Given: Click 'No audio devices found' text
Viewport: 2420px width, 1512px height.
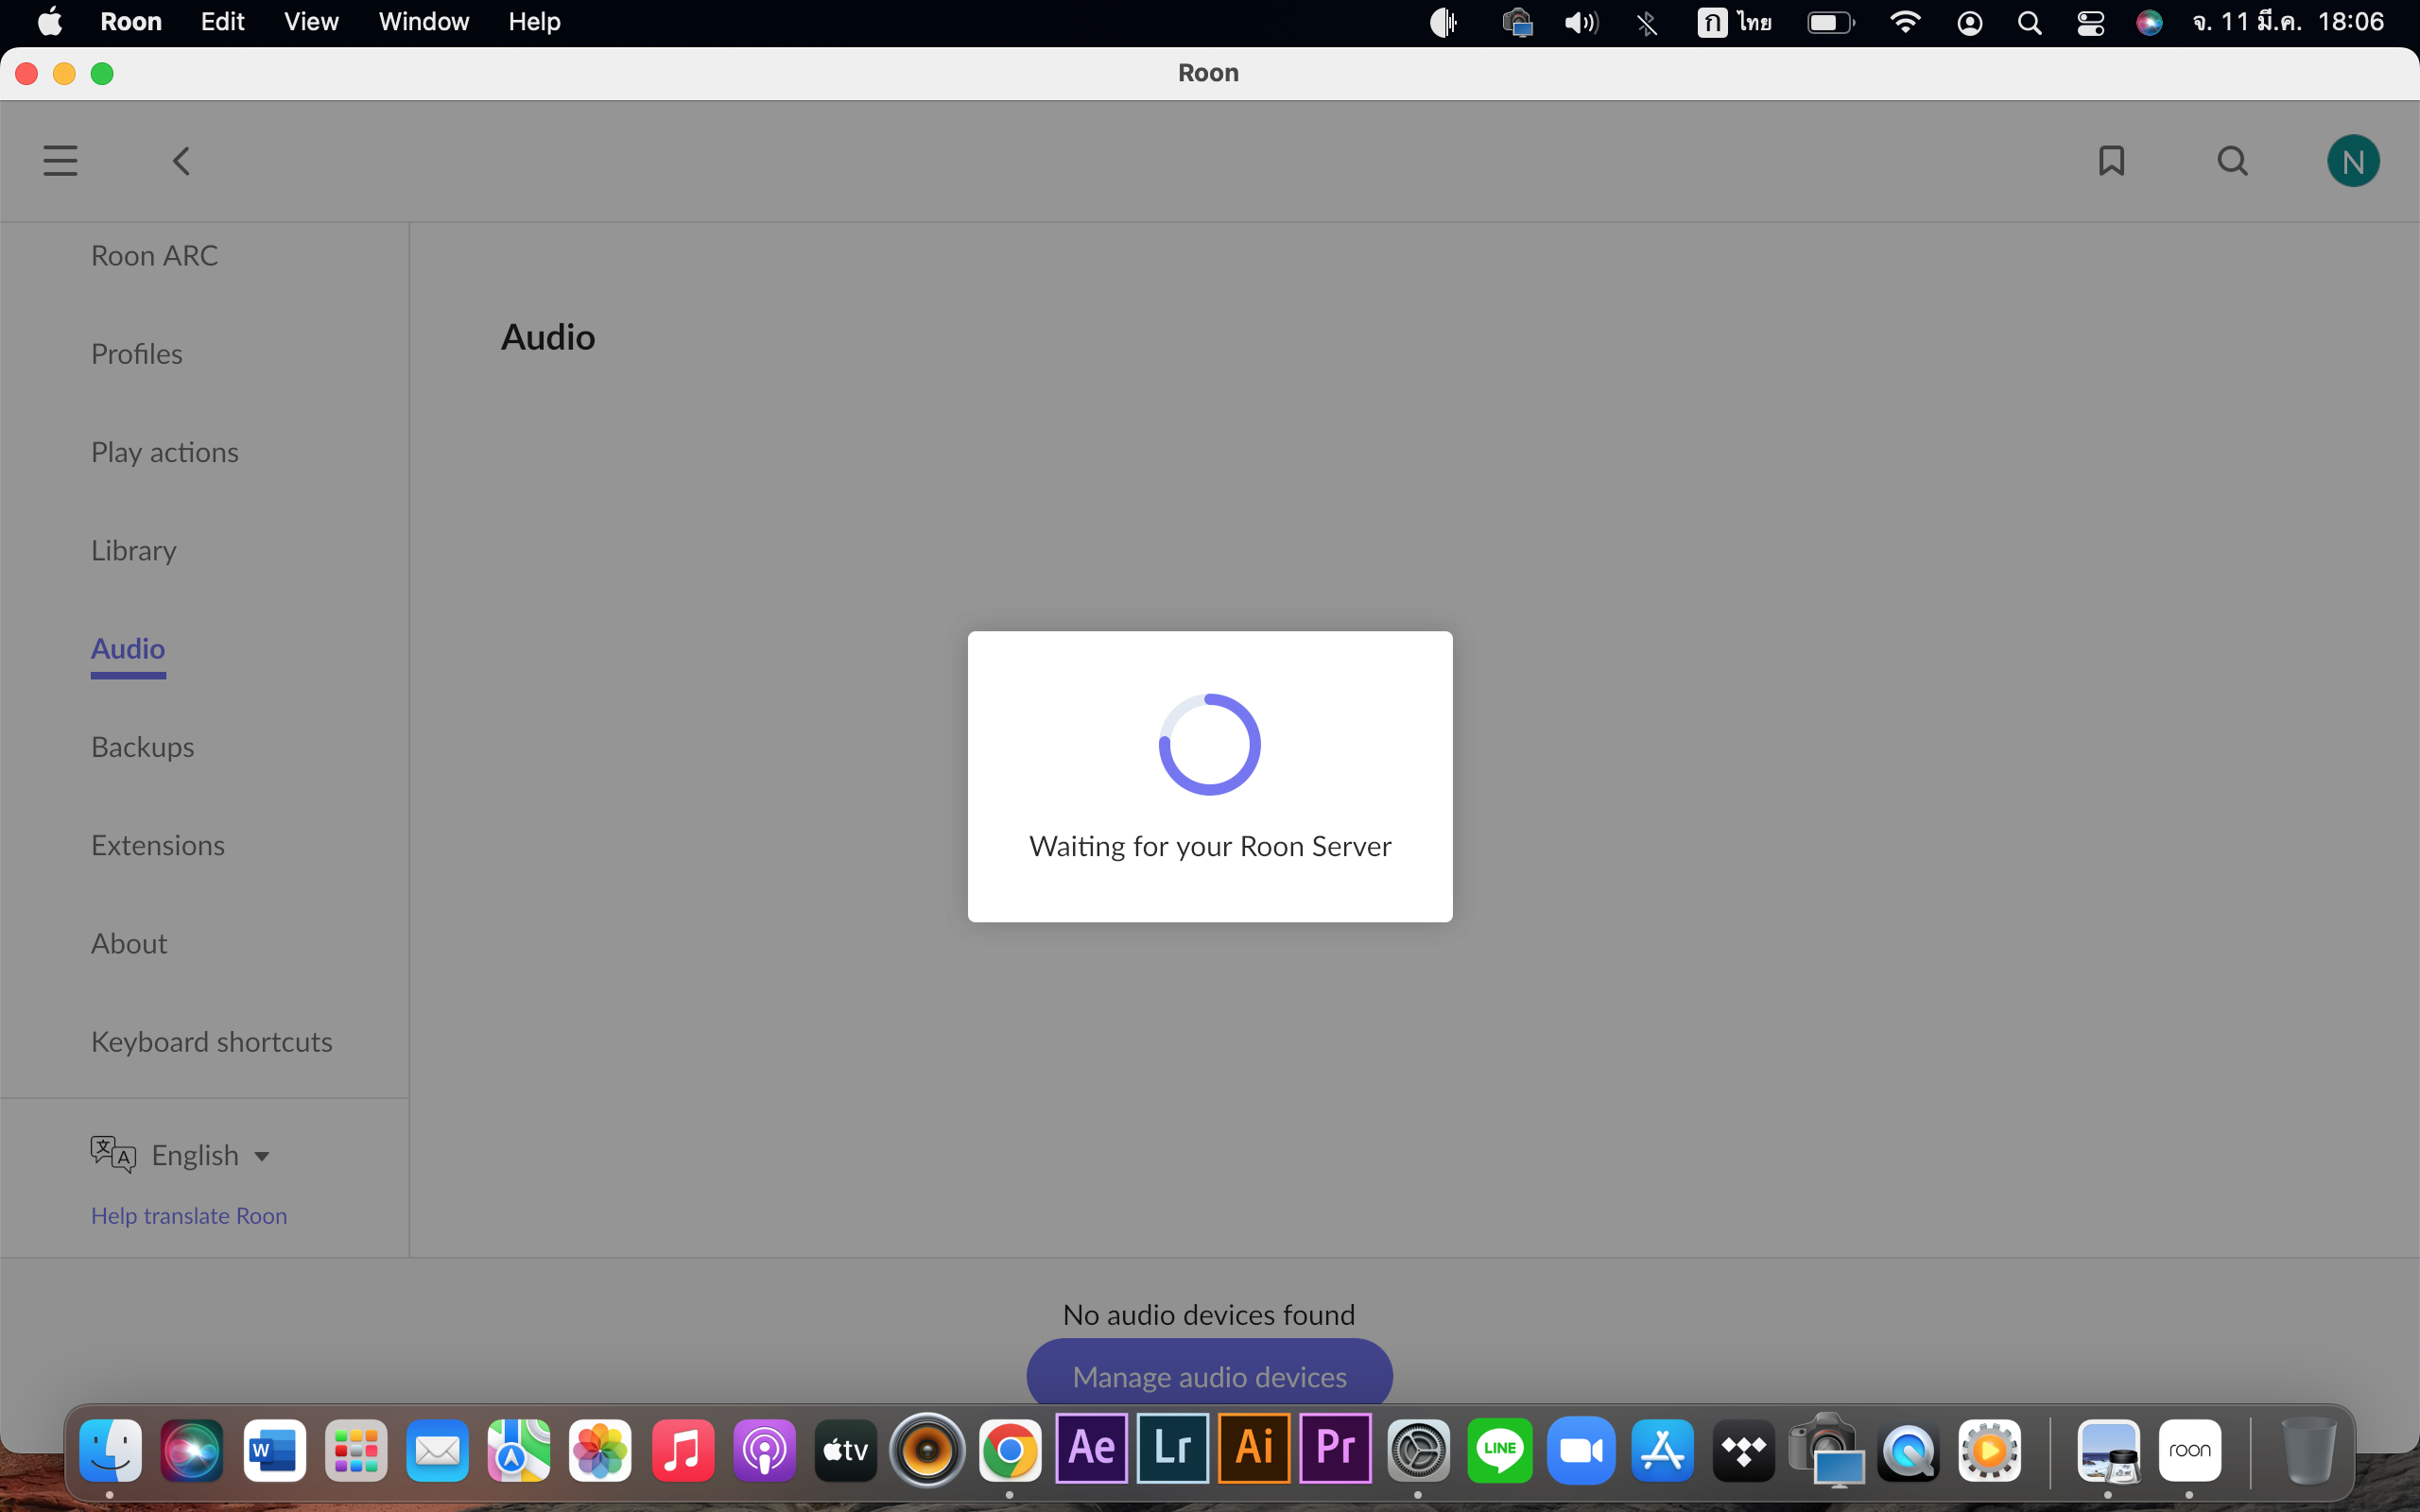Looking at the screenshot, I should 1209,1314.
